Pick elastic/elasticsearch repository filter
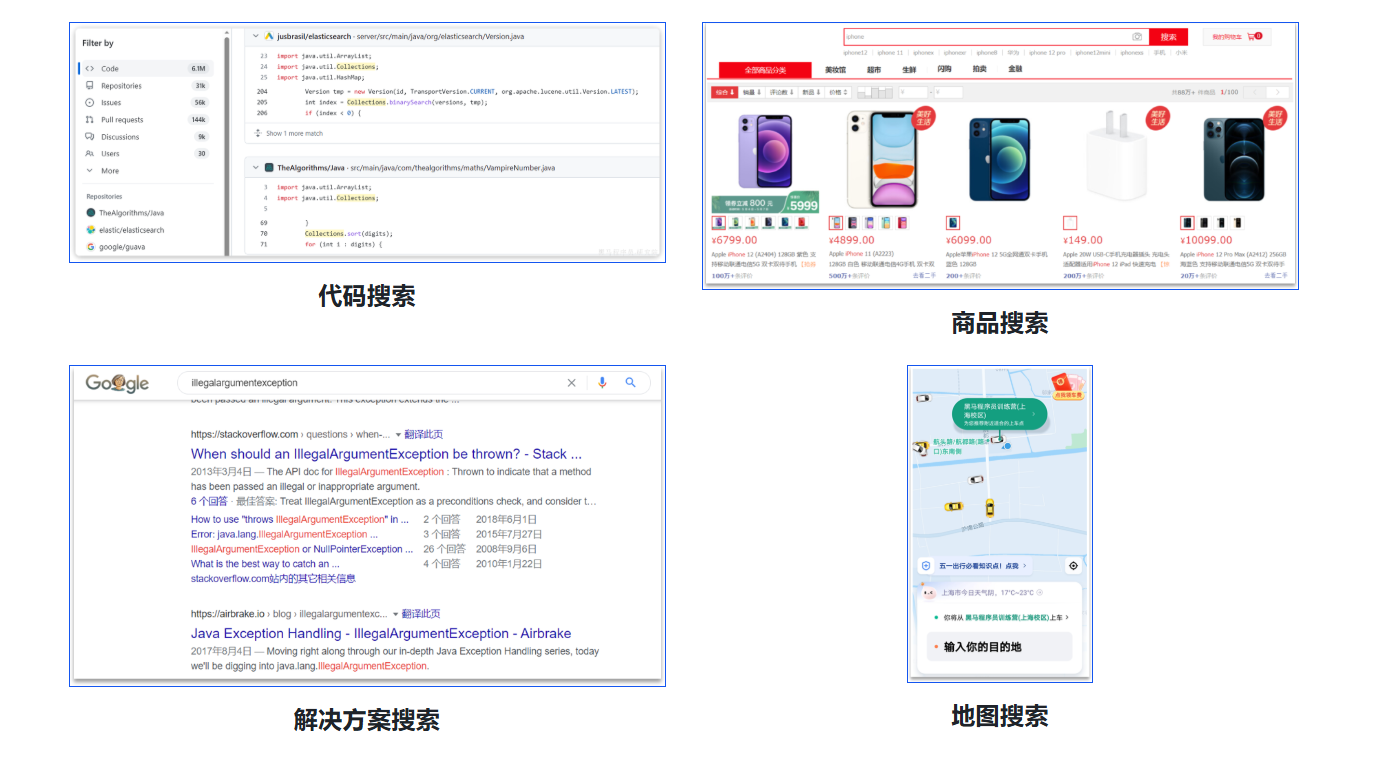 point(125,230)
